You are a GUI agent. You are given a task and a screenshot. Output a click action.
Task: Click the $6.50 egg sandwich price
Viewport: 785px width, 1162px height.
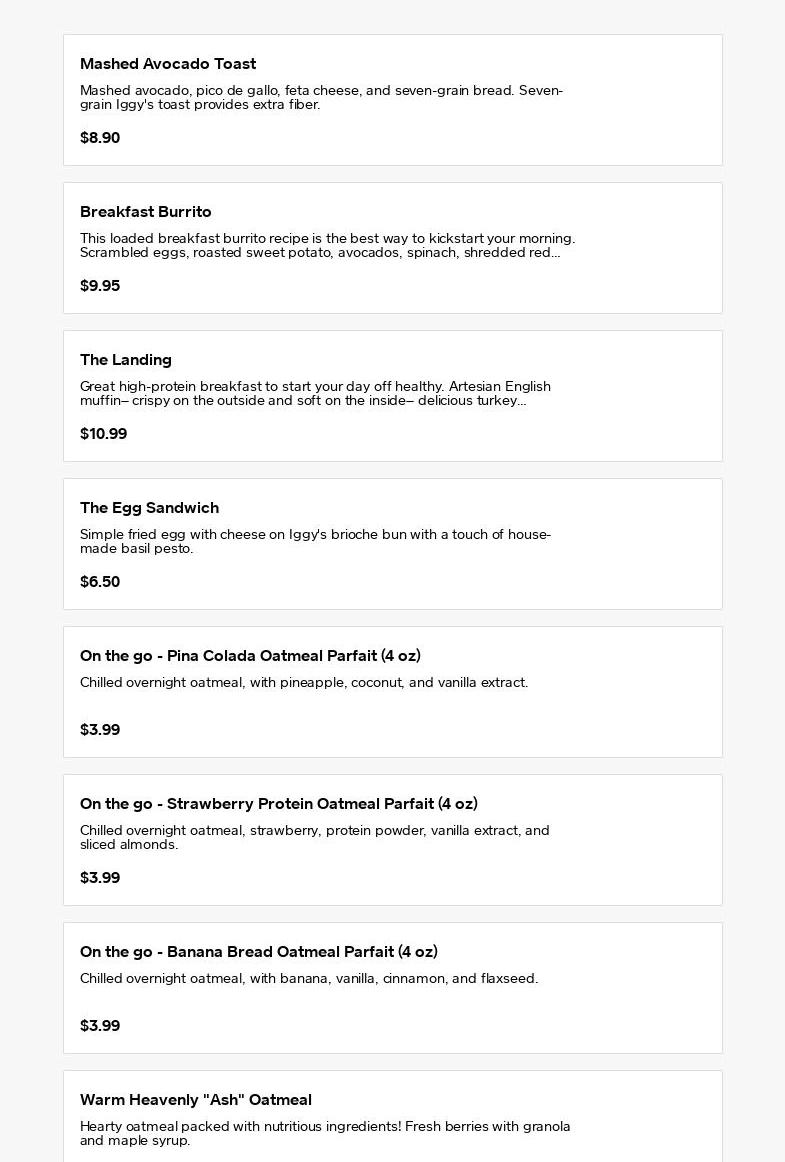[100, 582]
